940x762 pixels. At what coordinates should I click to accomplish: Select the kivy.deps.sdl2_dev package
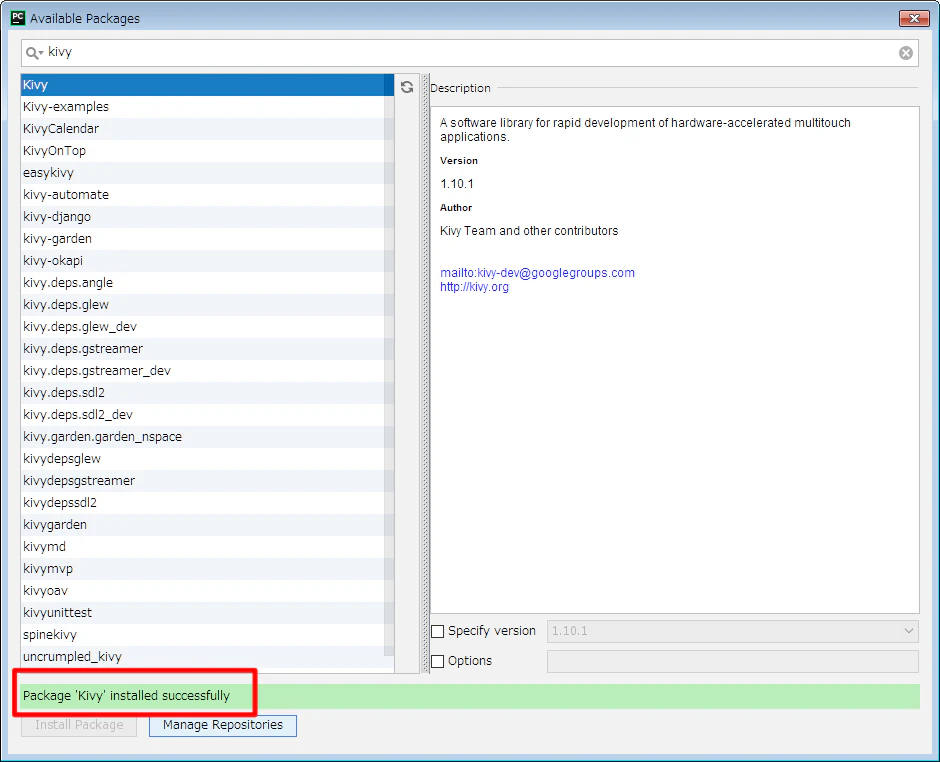(x=207, y=415)
